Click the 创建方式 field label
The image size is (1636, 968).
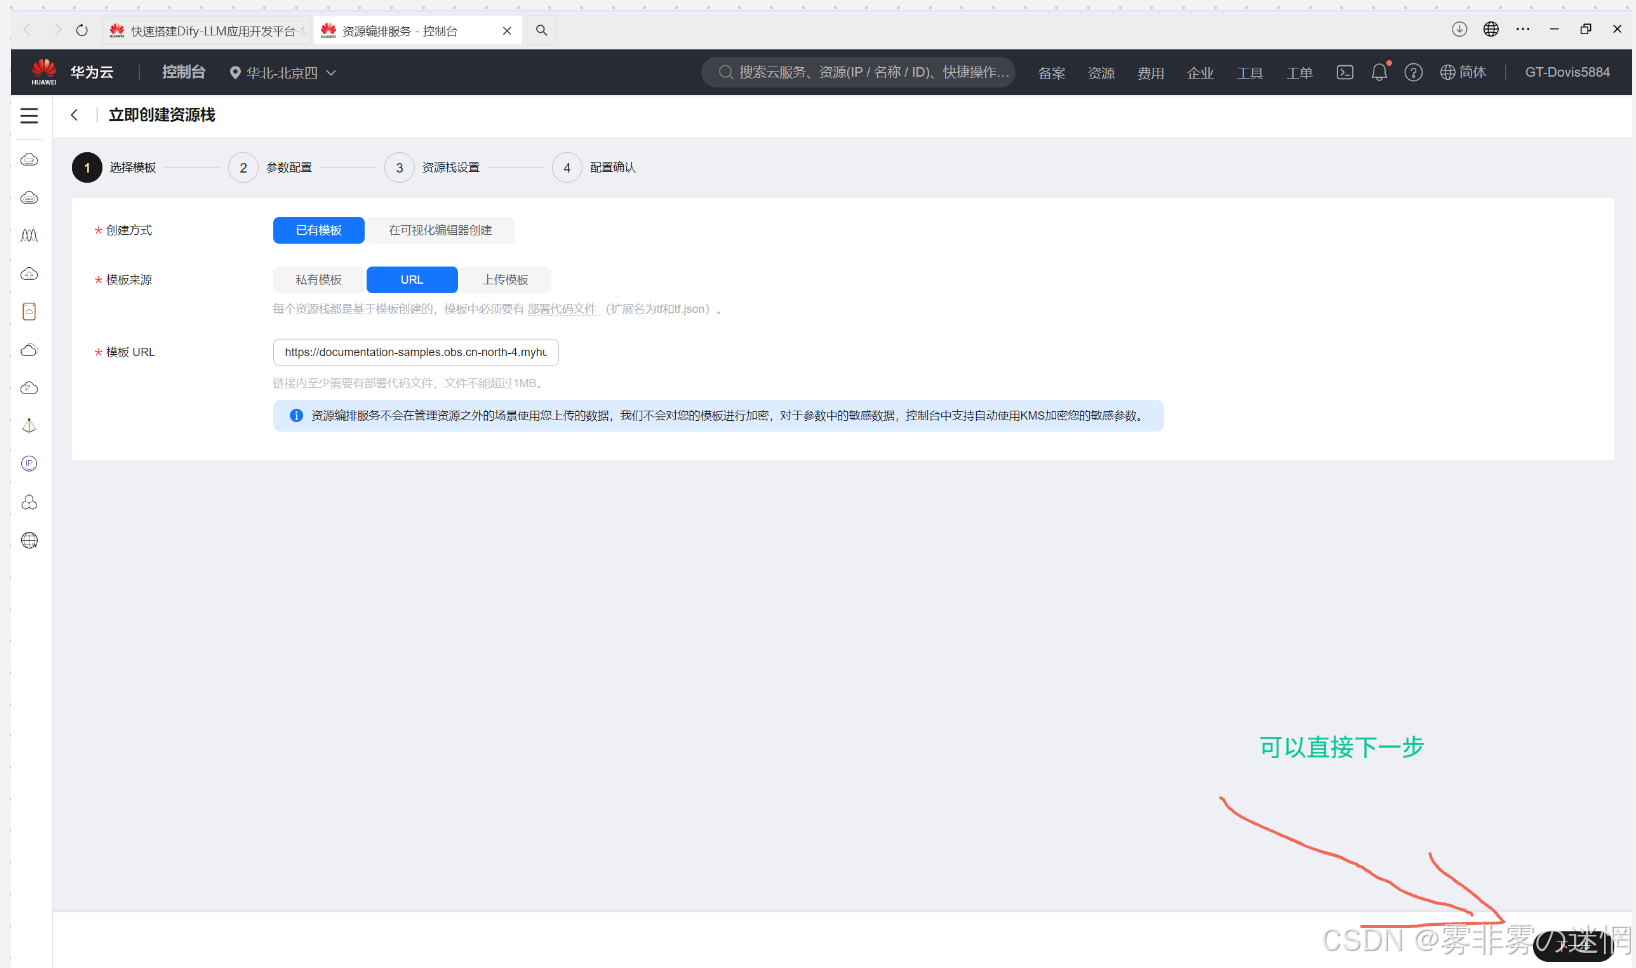[x=129, y=230]
